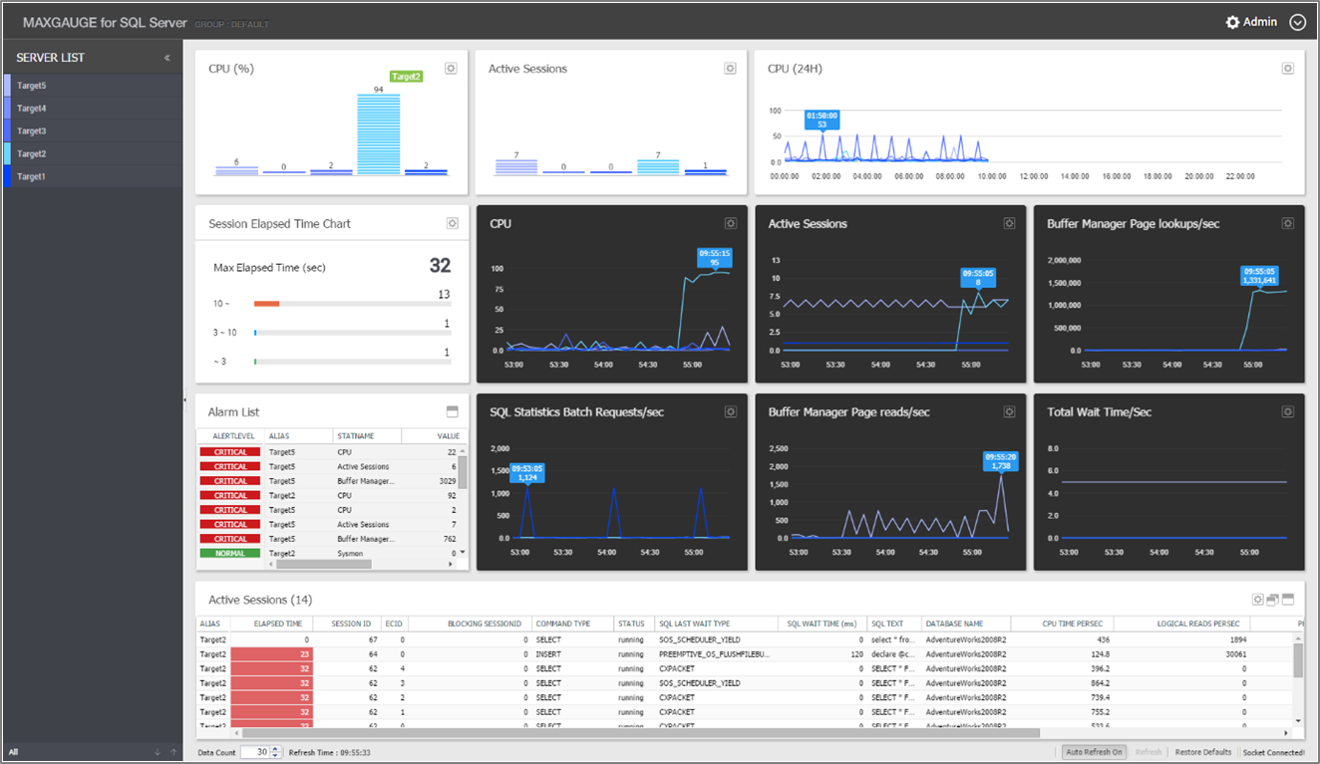Image resolution: width=1320 pixels, height=764 pixels.
Task: Open SQL Statistics Batch Requests/sec settings
Action: coord(730,412)
